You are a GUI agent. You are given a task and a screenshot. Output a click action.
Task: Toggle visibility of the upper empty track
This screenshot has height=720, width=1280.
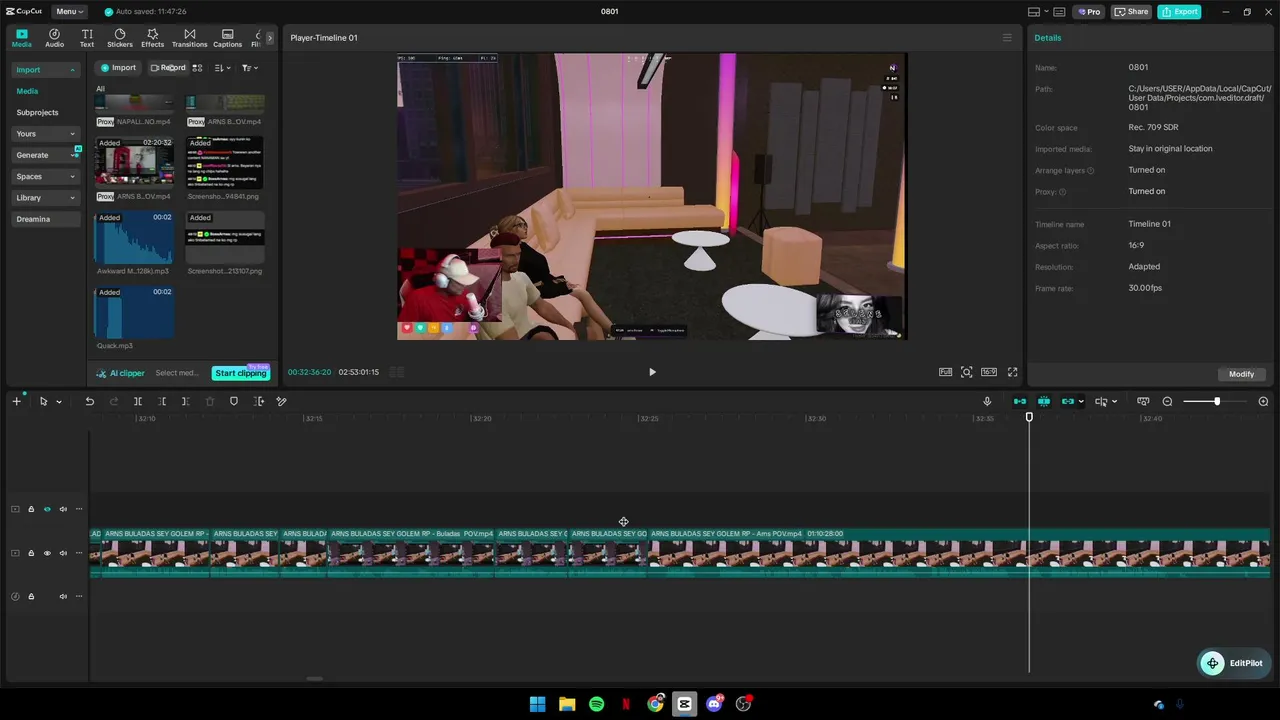click(47, 509)
